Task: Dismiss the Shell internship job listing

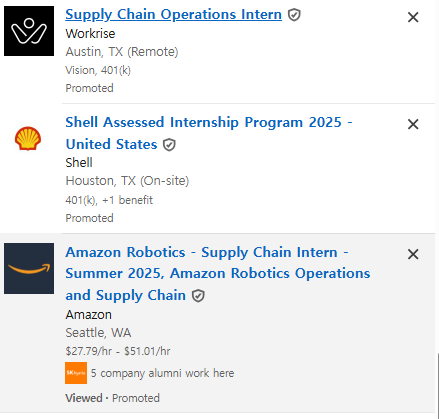Action: click(413, 124)
